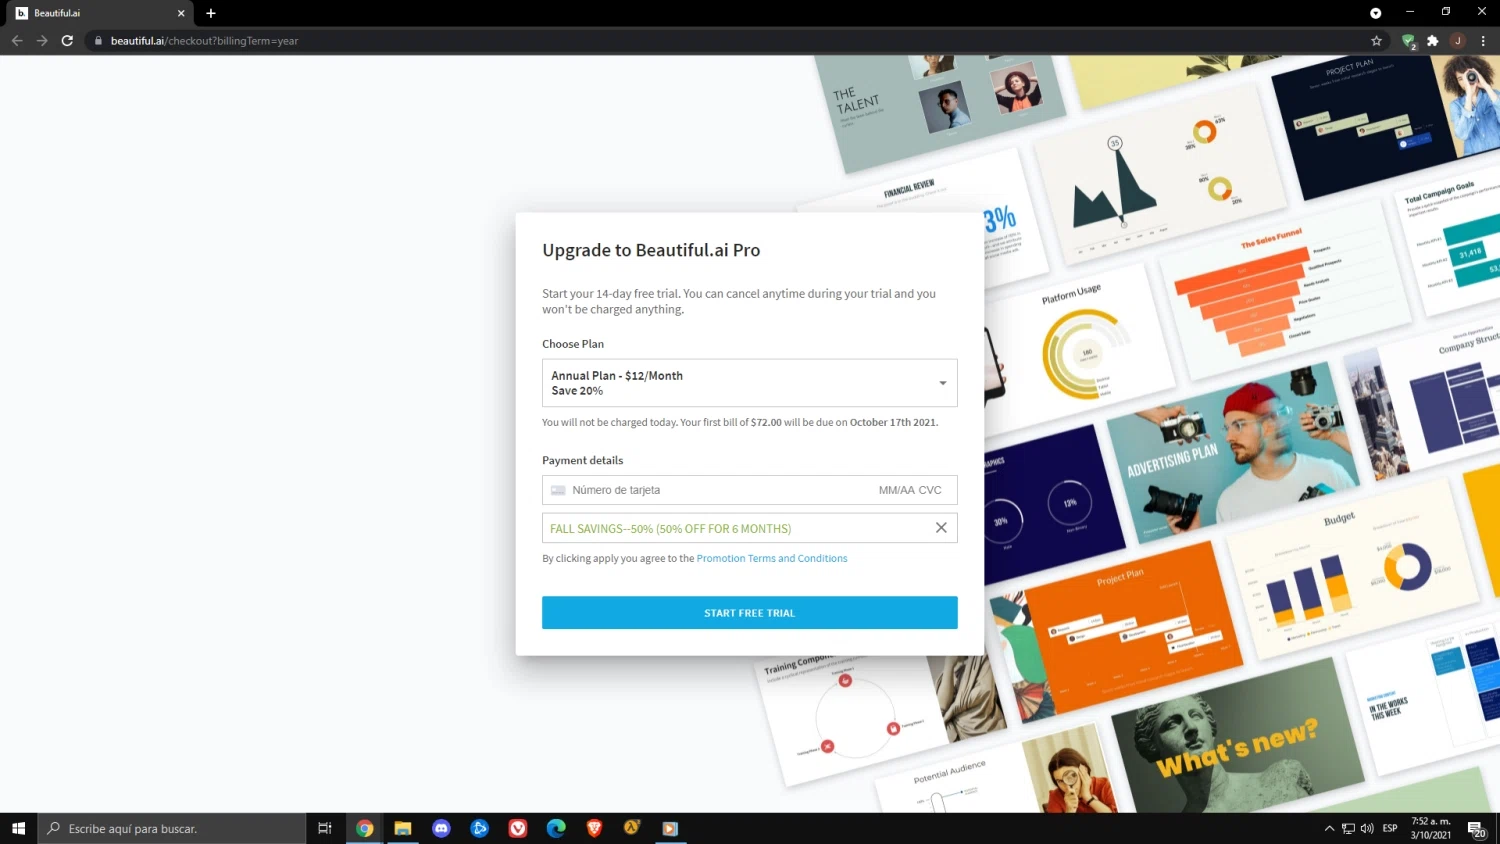Open the Chrome profile J avatar
Image resolution: width=1500 pixels, height=844 pixels.
1458,41
